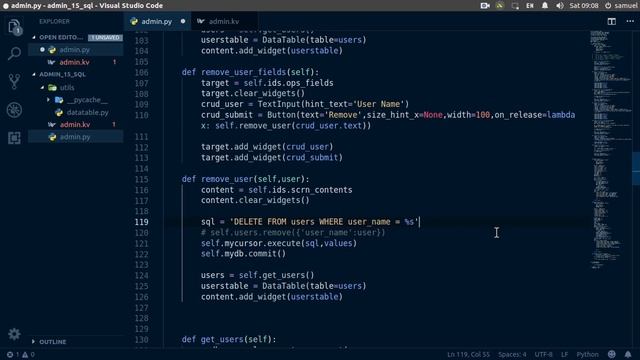
Task: Open the EN keyboard layout indicator
Action: tap(530, 6)
